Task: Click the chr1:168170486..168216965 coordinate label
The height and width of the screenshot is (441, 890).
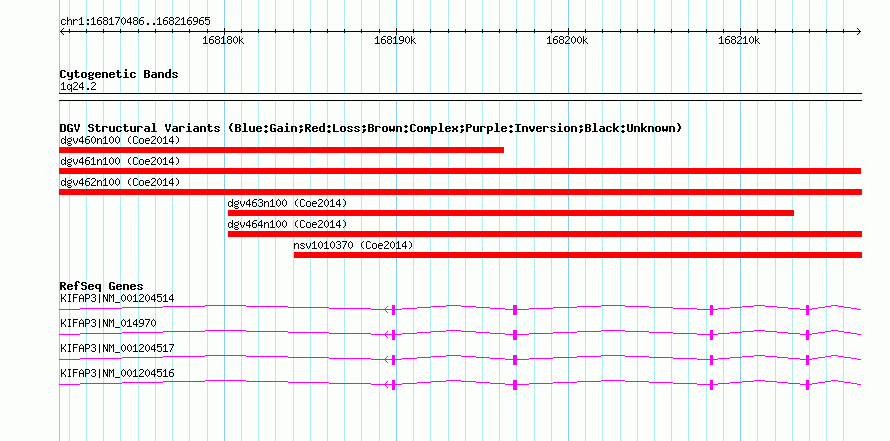Action: point(135,22)
